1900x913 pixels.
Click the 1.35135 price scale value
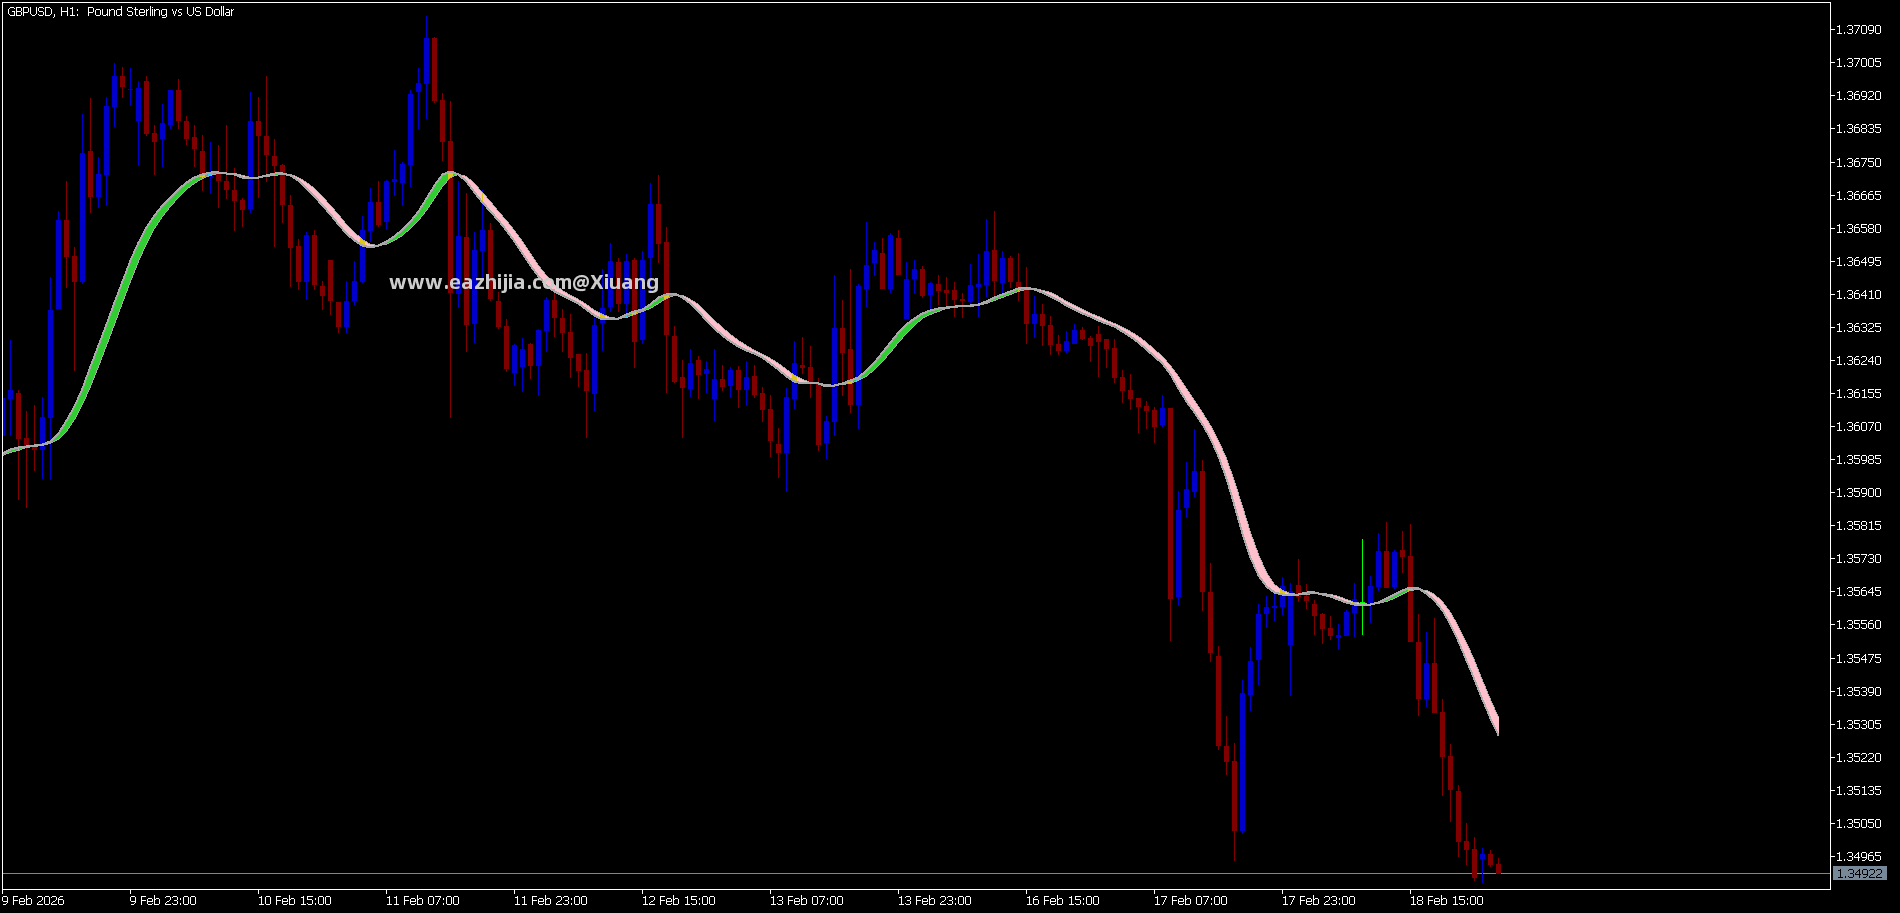pos(1858,791)
